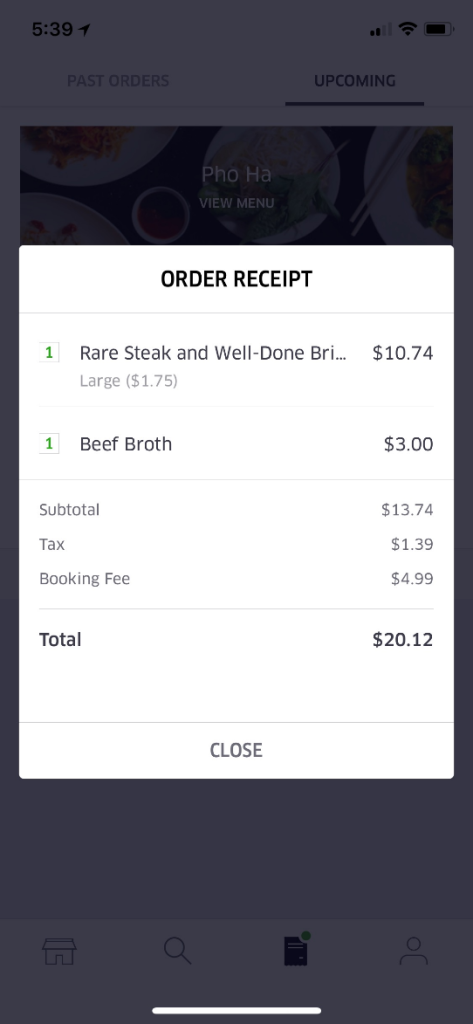Tap the location arrow by the time
Image resolution: width=473 pixels, height=1024 pixels.
pos(84,30)
